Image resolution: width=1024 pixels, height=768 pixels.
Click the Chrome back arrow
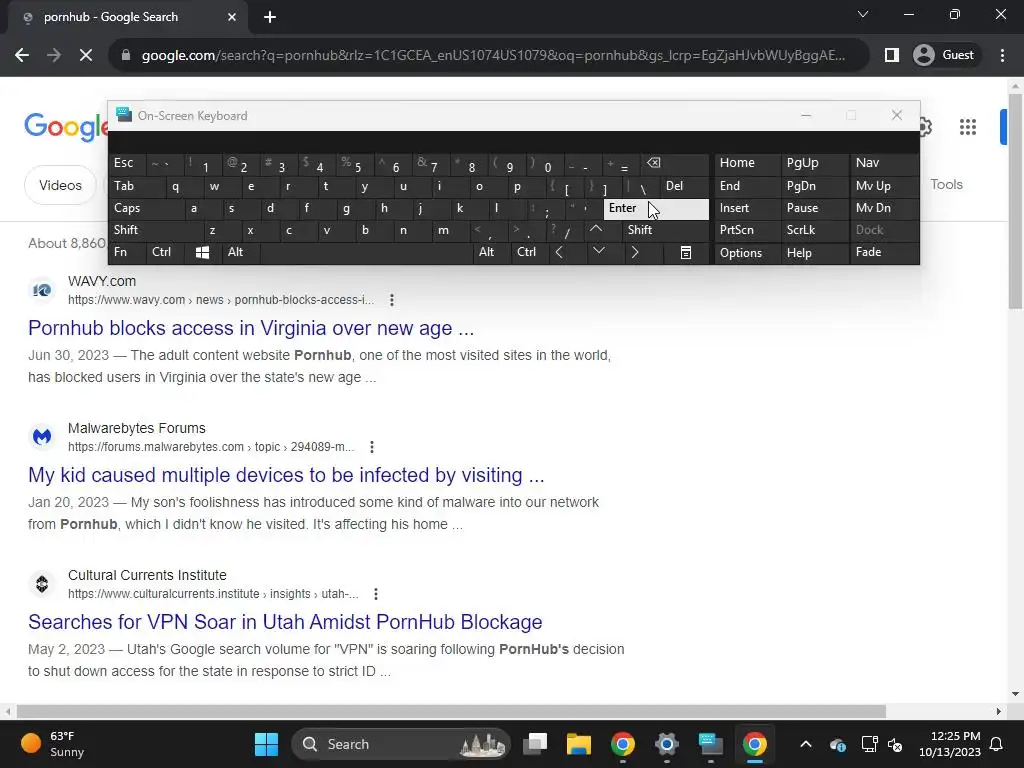click(x=22, y=56)
